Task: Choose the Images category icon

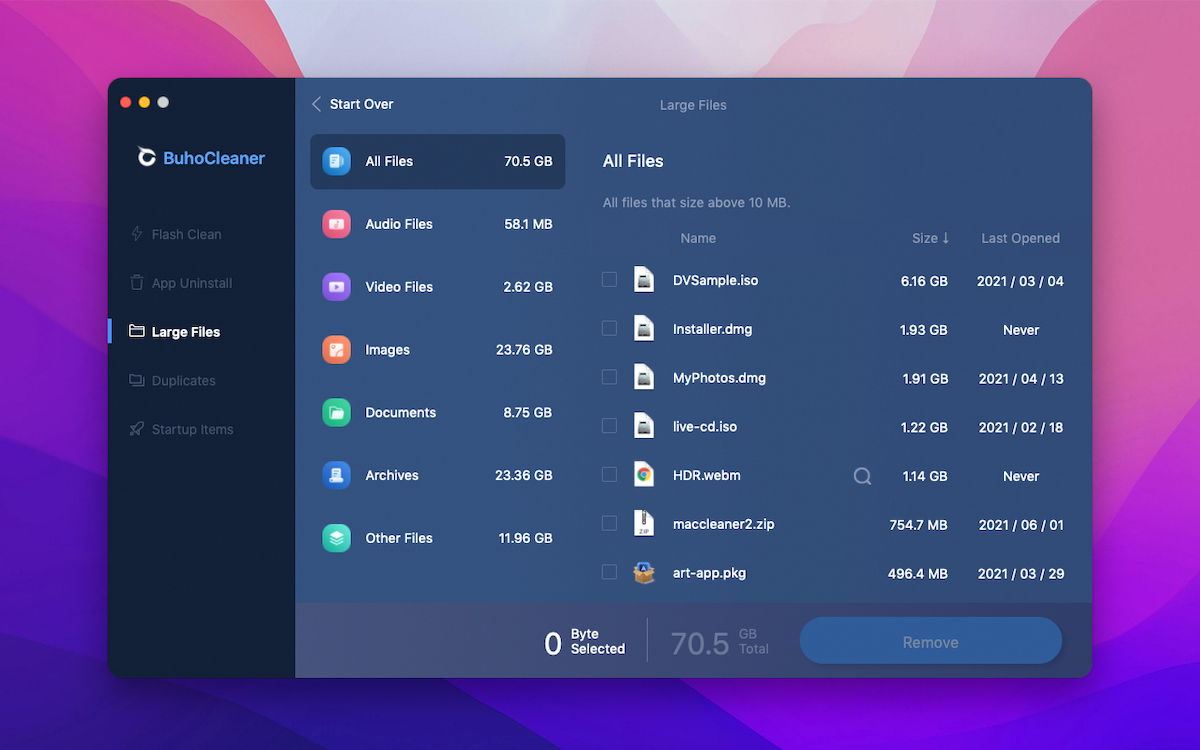Action: click(x=336, y=350)
